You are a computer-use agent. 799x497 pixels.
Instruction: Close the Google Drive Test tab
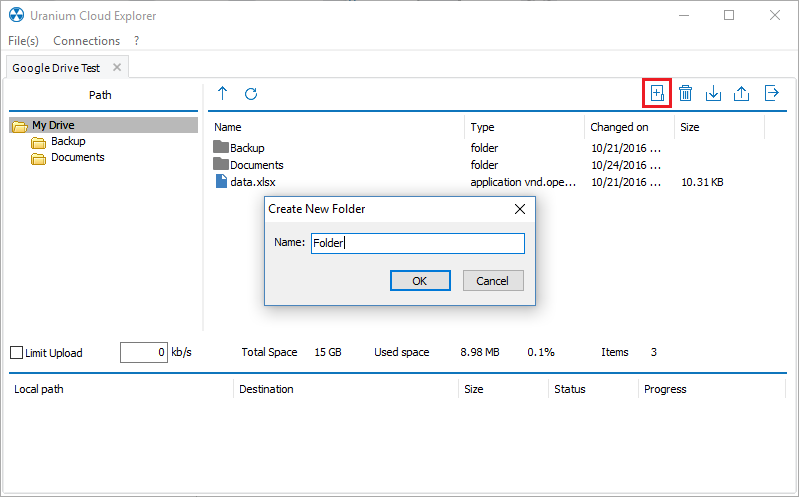pyautogui.click(x=117, y=67)
